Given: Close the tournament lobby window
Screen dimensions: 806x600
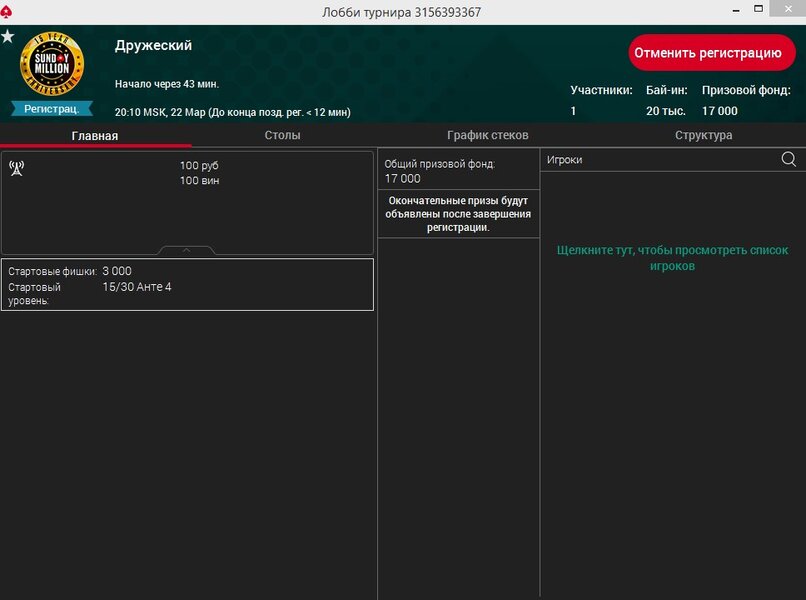Looking at the screenshot, I should pos(786,12).
